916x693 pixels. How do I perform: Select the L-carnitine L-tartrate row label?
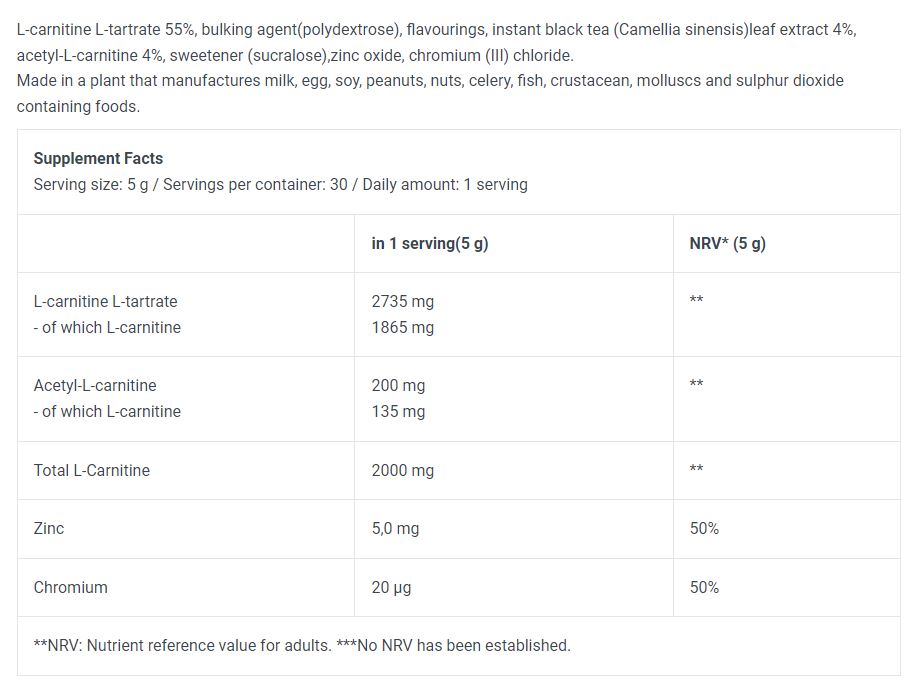coord(105,301)
